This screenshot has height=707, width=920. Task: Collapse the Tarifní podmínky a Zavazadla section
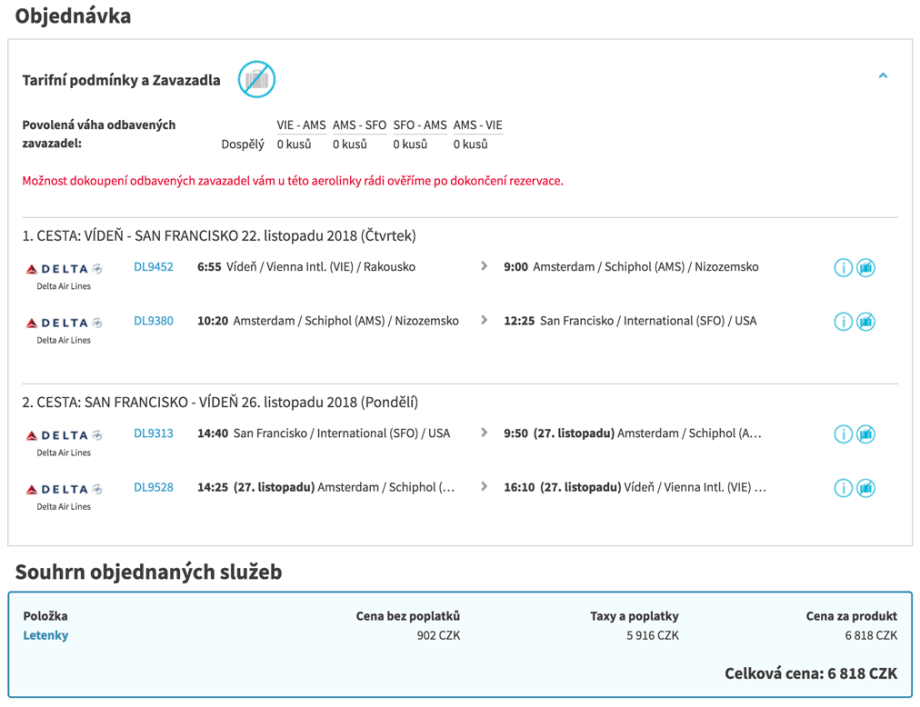coord(882,76)
